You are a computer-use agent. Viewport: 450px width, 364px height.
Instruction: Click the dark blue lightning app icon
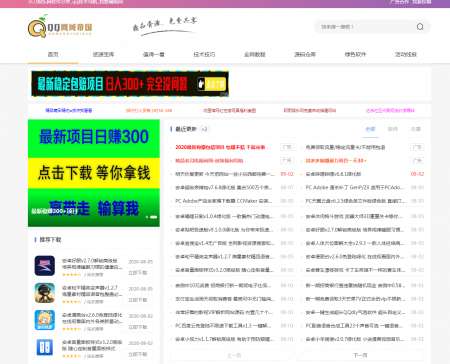[x=45, y=266]
